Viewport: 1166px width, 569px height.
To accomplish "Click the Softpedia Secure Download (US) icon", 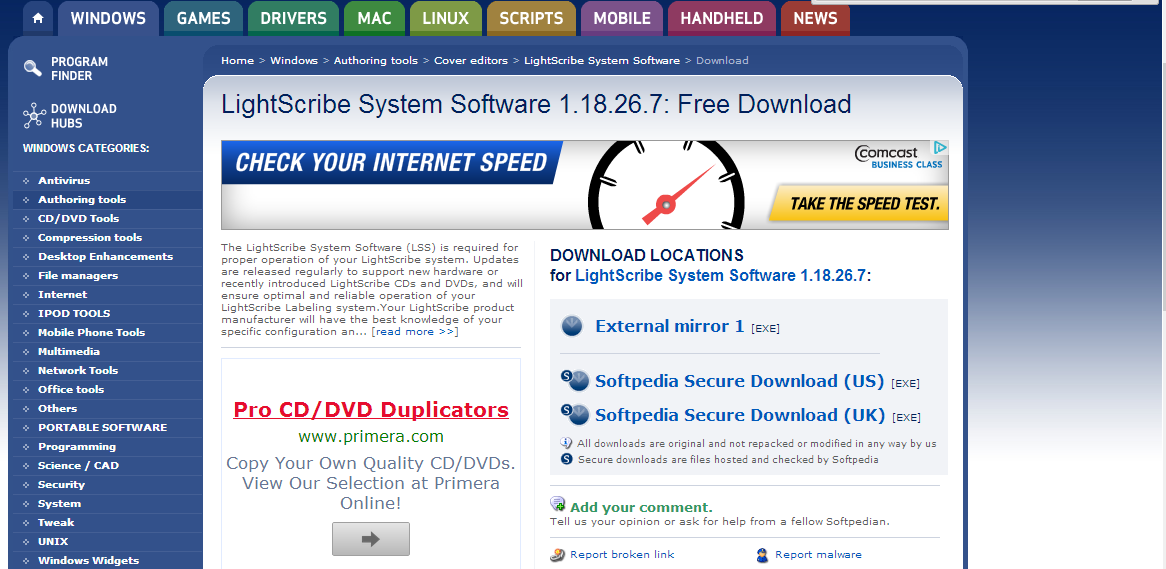I will click(x=574, y=381).
